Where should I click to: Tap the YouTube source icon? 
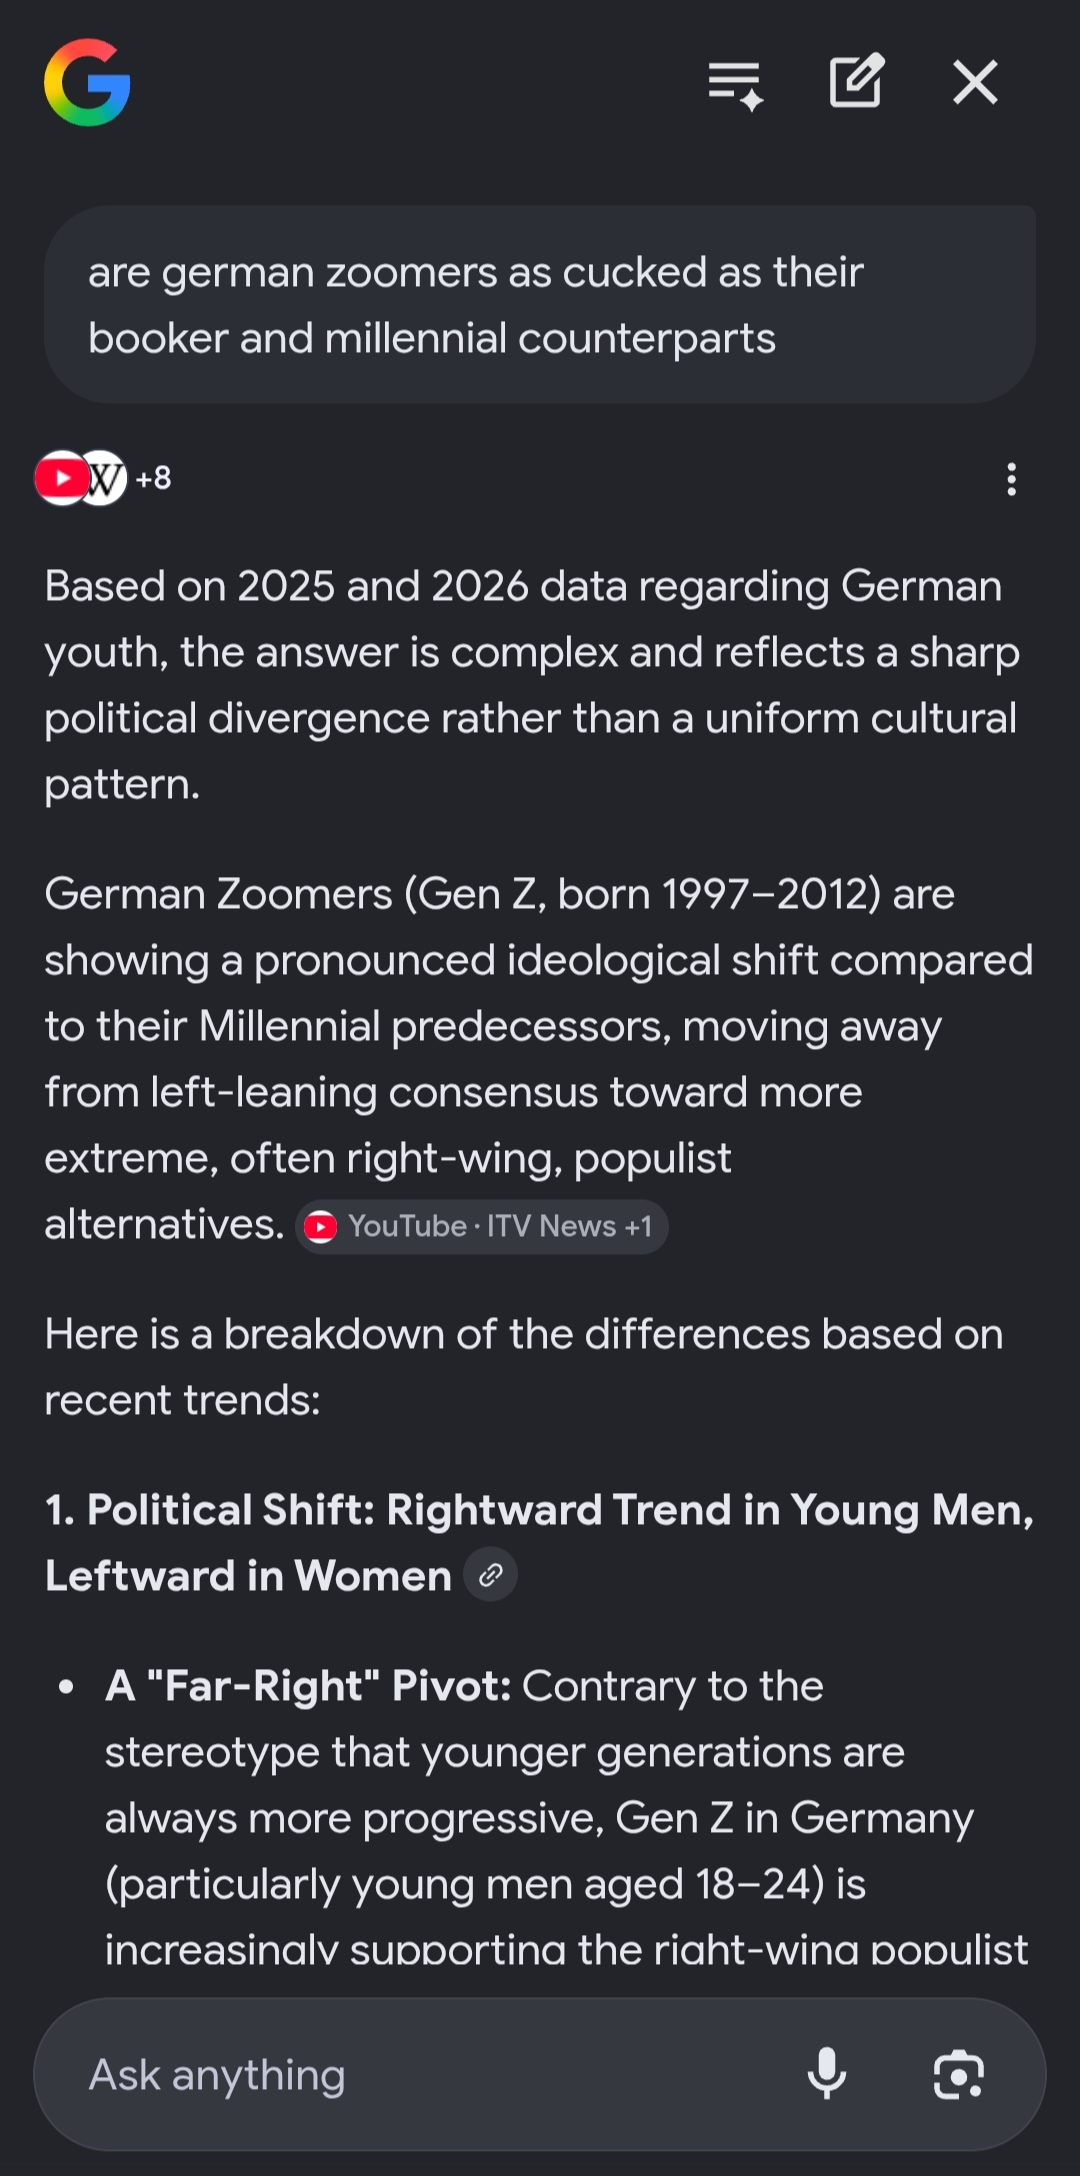click(x=61, y=478)
